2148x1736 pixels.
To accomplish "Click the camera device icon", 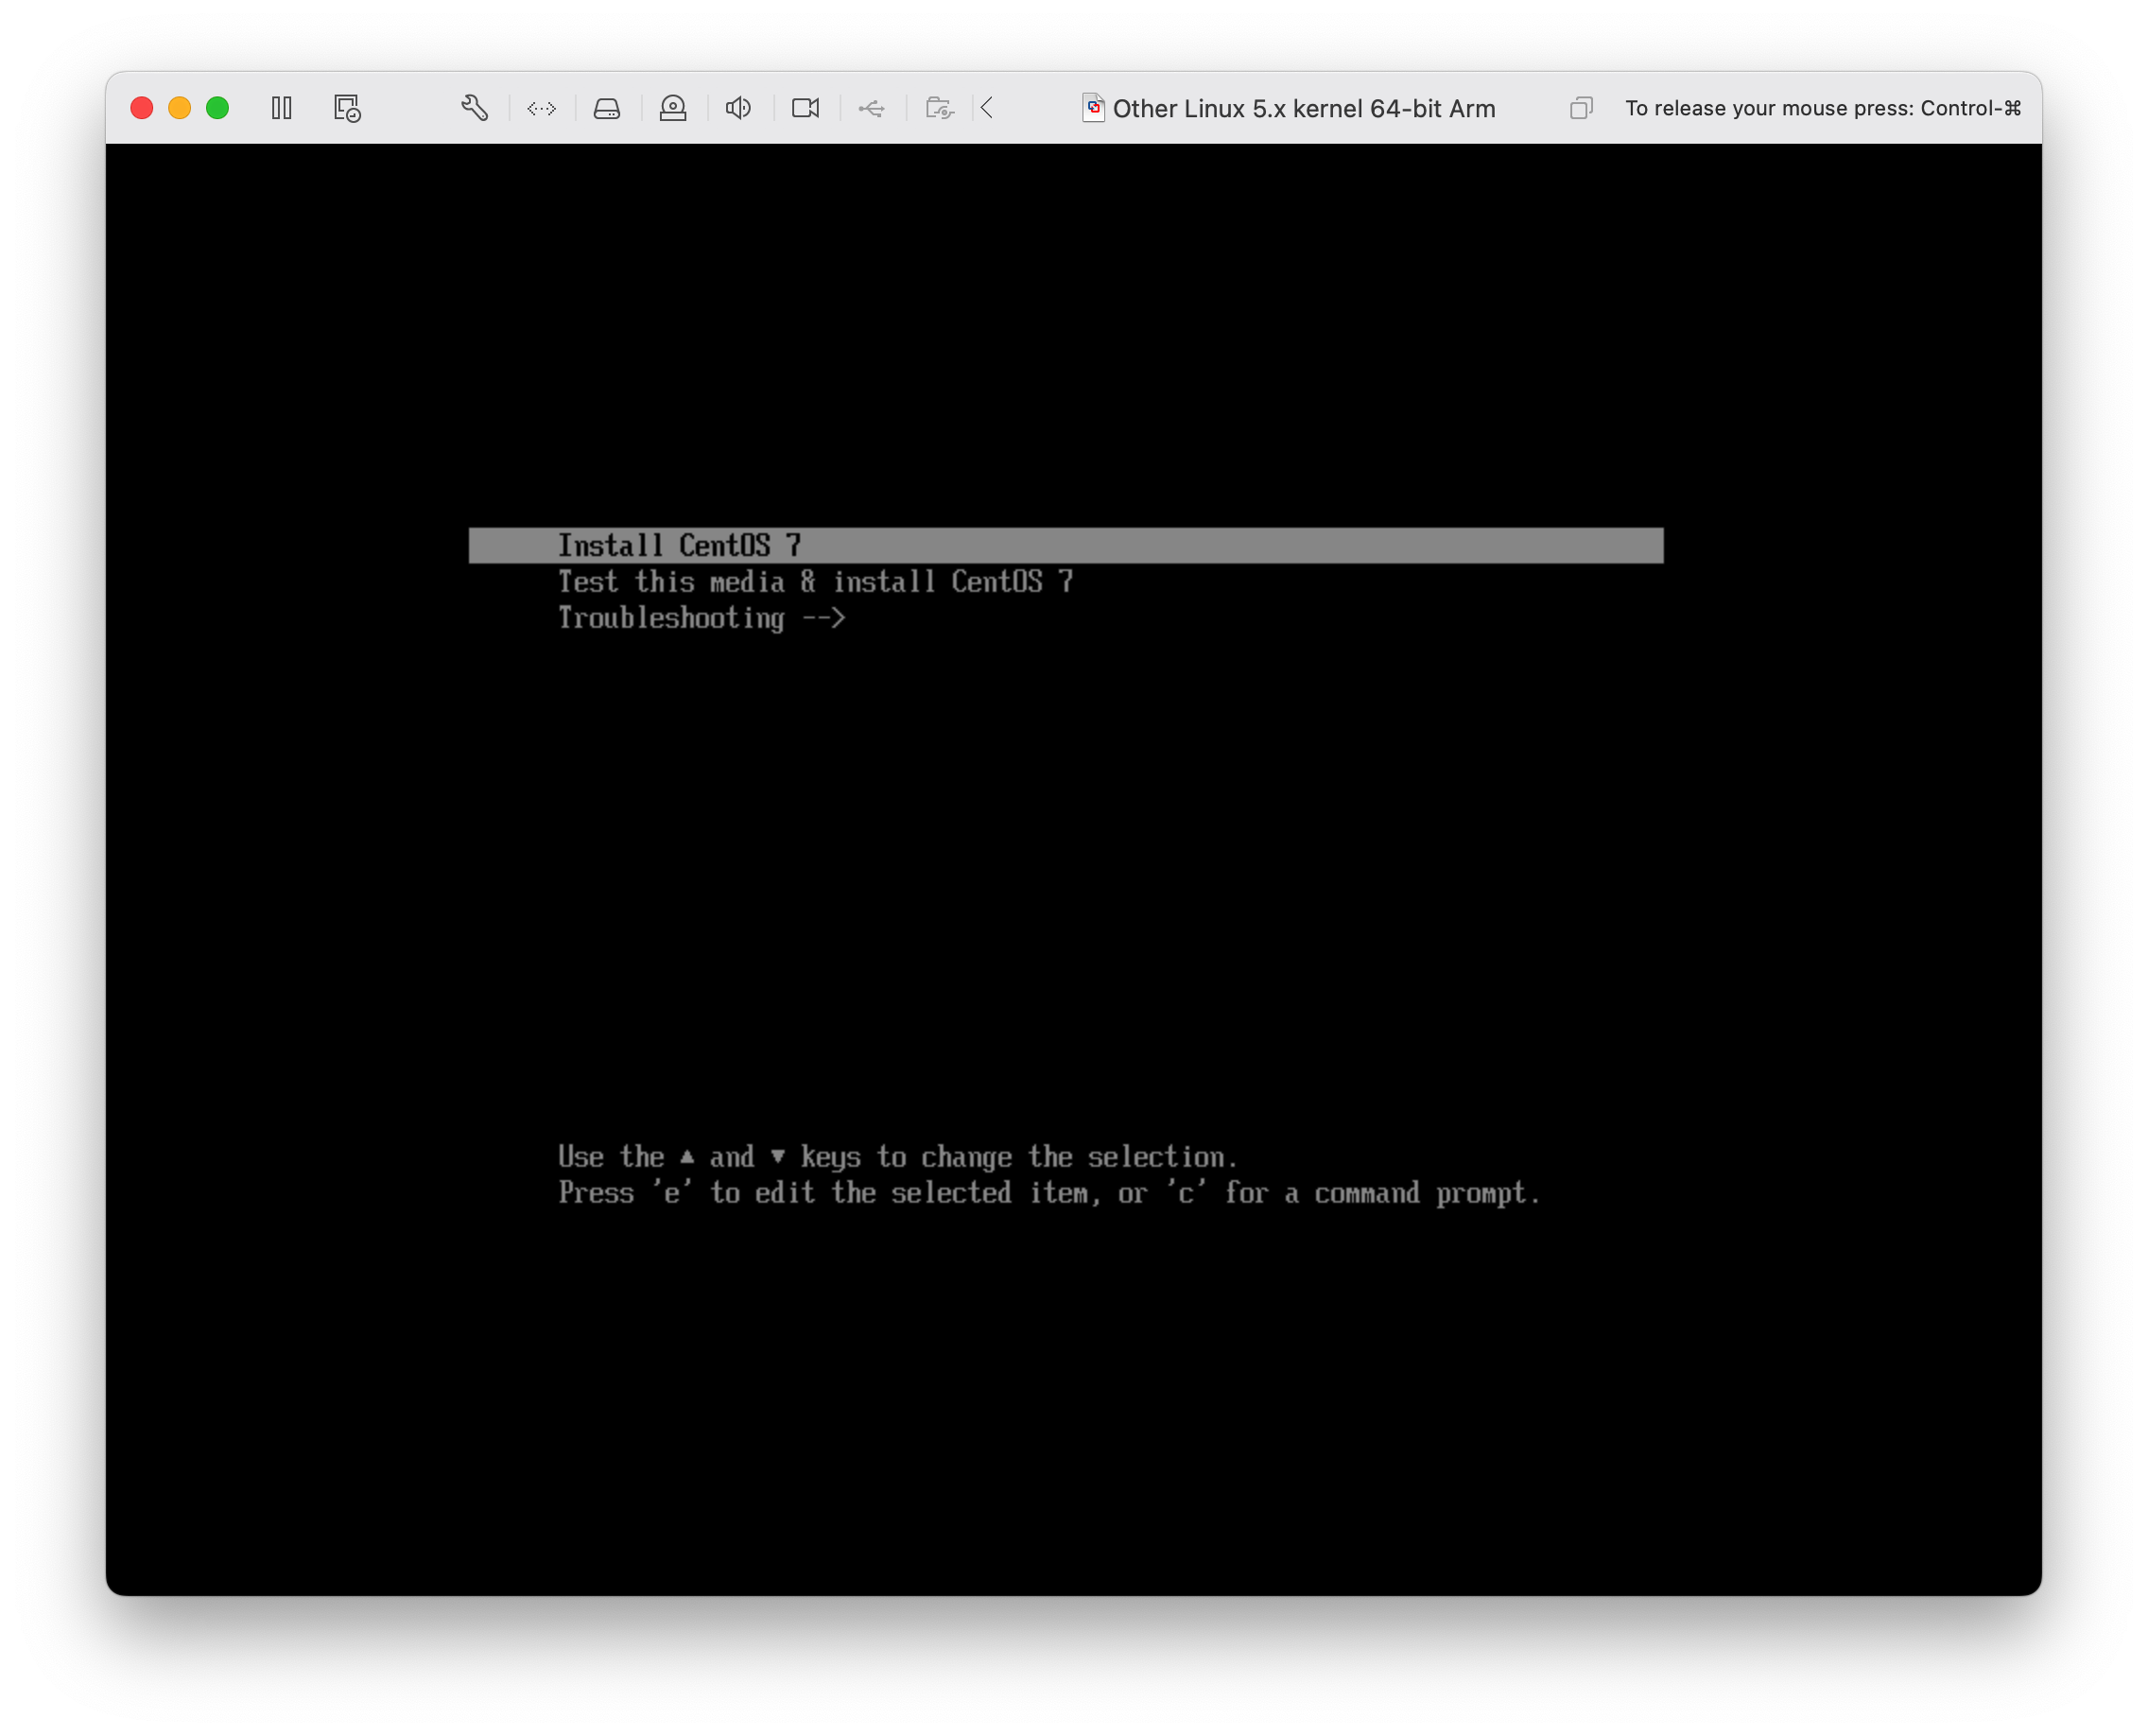I will tap(806, 108).
